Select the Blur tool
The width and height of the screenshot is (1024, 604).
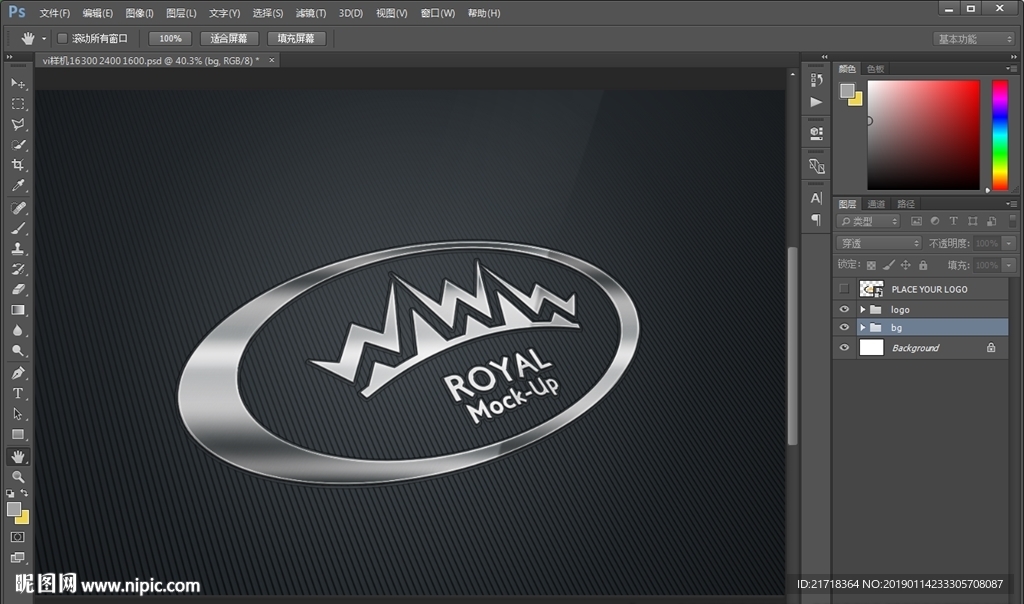click(18, 330)
